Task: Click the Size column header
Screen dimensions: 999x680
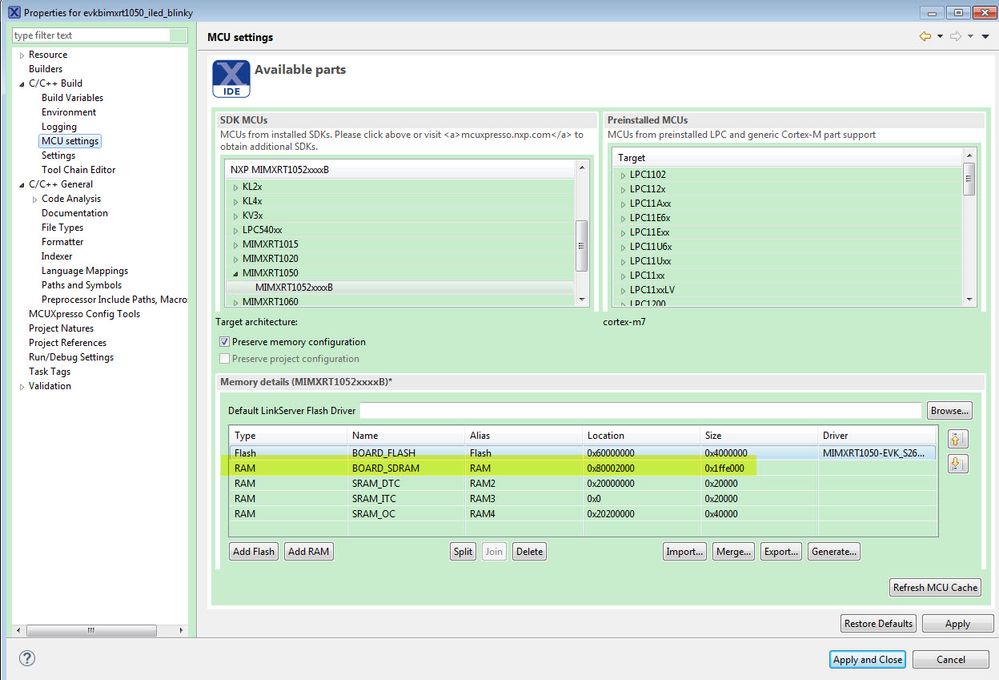Action: click(759, 435)
